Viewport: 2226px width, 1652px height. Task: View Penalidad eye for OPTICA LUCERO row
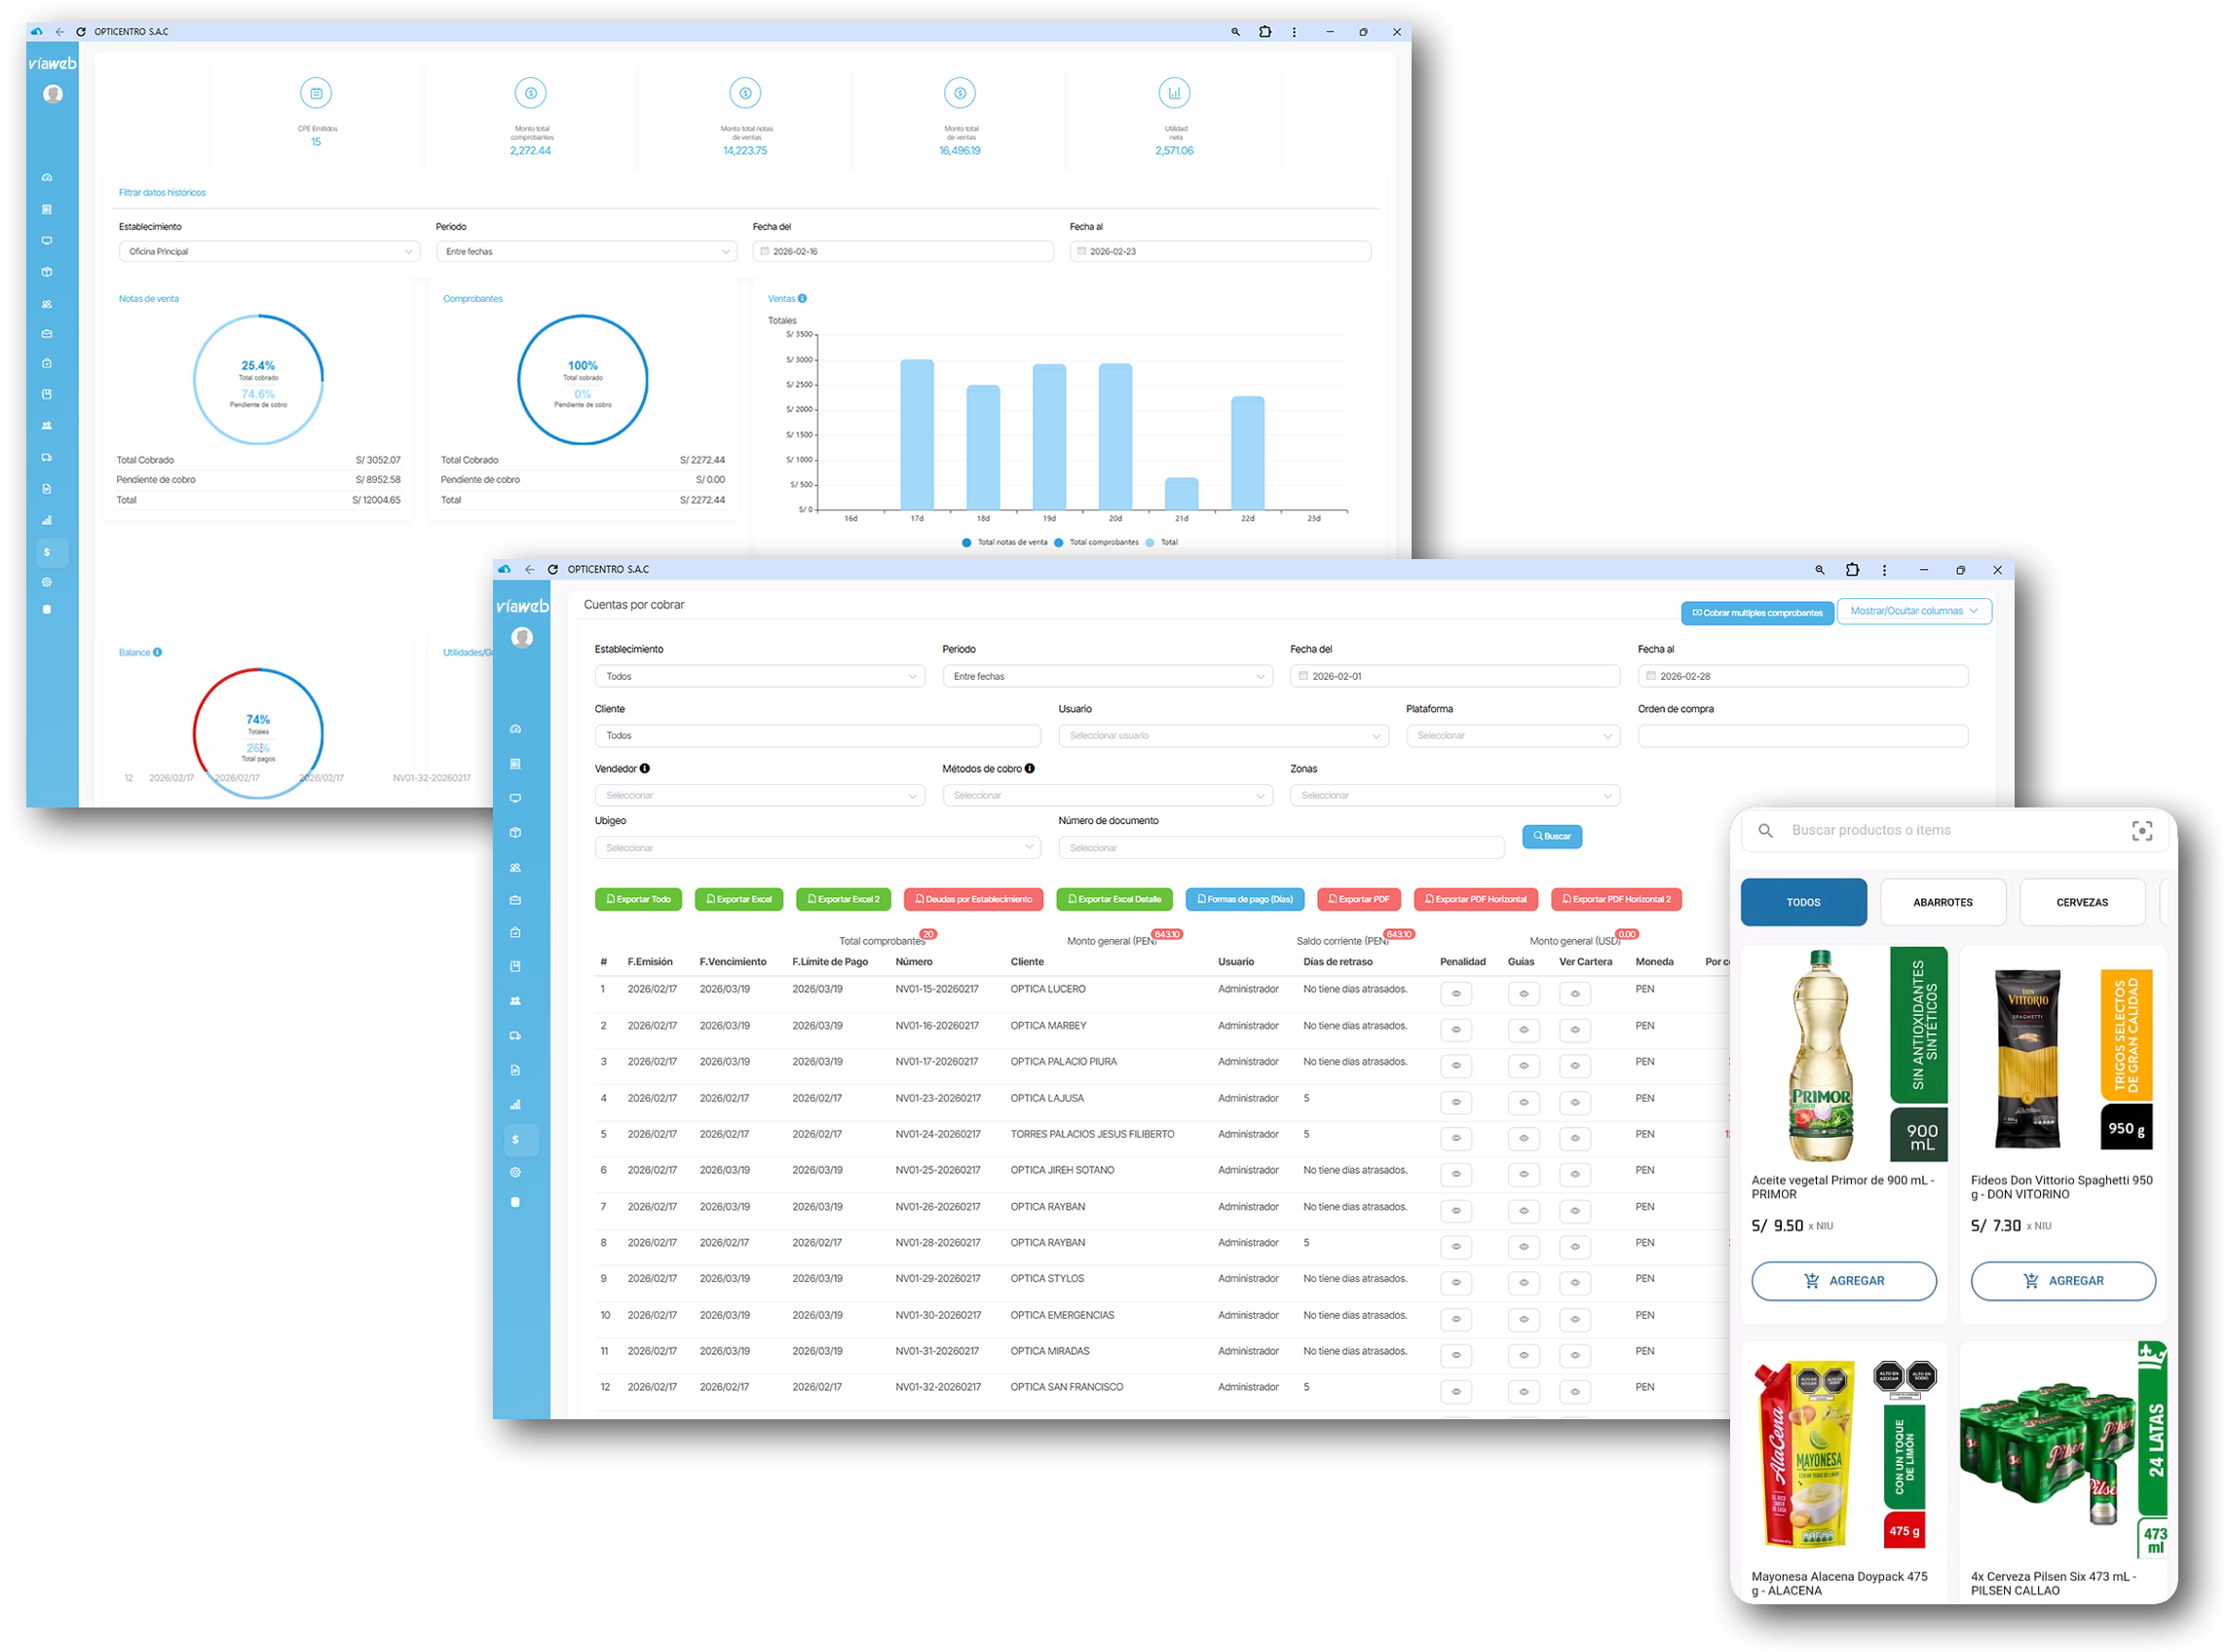(1456, 995)
